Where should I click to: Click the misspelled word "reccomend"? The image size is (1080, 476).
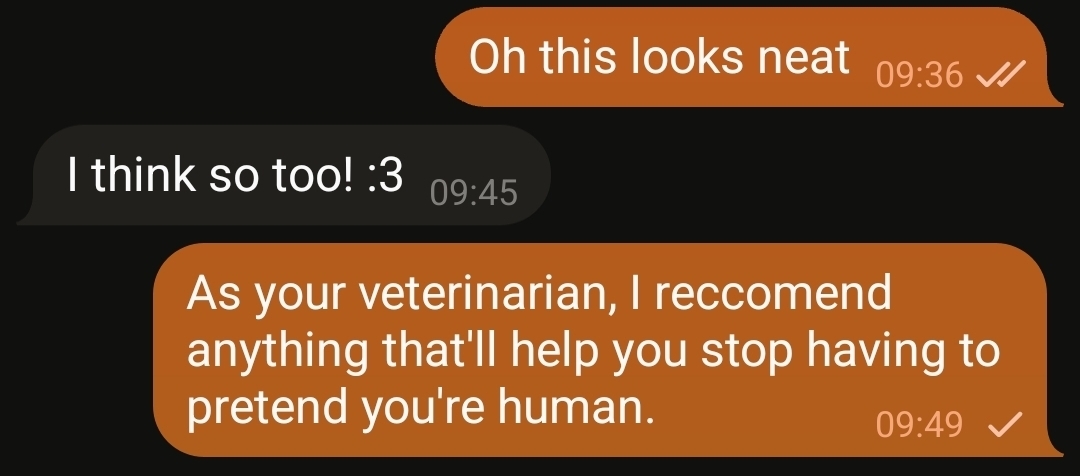pyautogui.click(x=772, y=293)
